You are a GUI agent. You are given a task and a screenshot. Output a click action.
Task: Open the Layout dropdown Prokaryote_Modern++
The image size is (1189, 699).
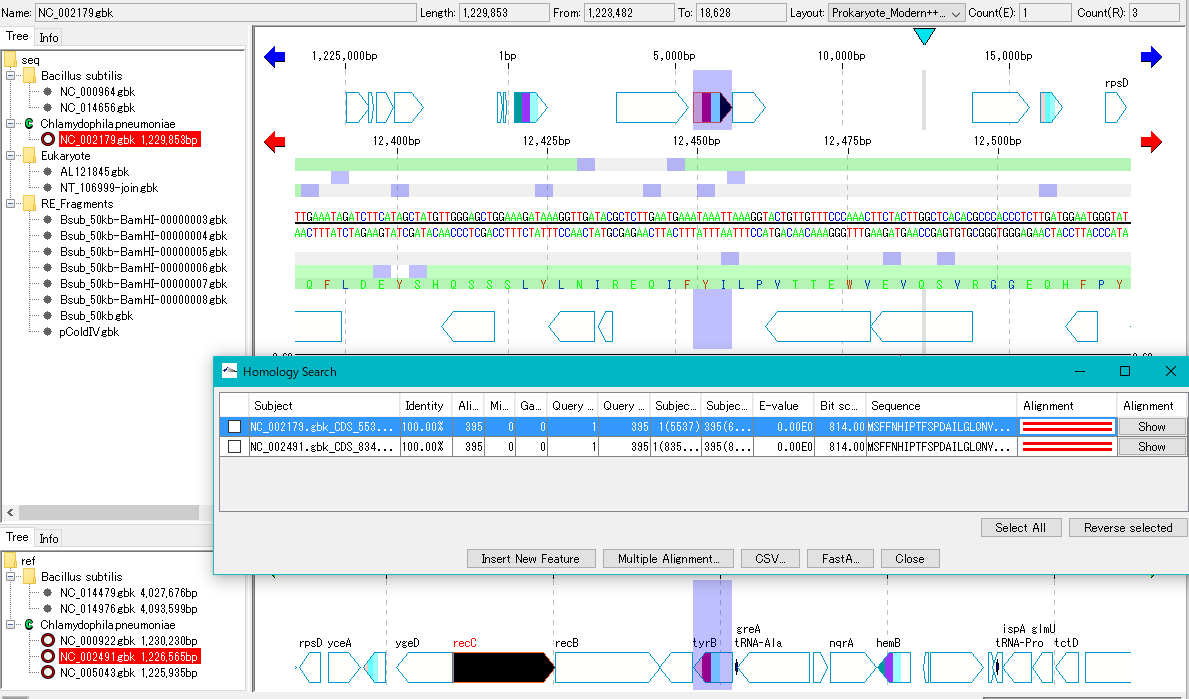[896, 13]
